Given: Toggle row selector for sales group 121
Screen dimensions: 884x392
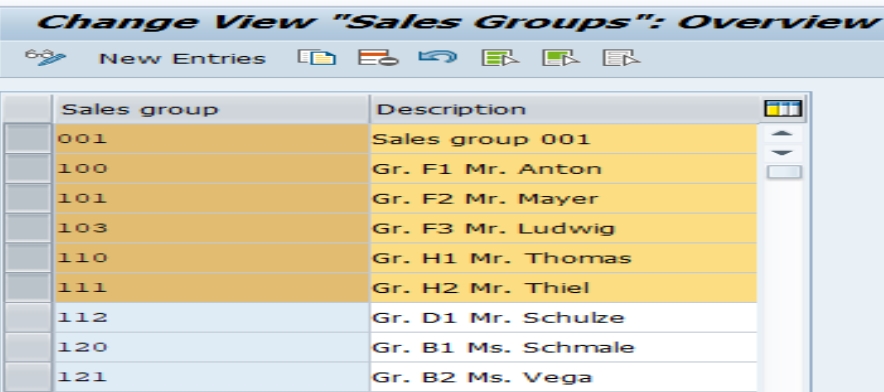Looking at the screenshot, I should pyautogui.click(x=28, y=377).
